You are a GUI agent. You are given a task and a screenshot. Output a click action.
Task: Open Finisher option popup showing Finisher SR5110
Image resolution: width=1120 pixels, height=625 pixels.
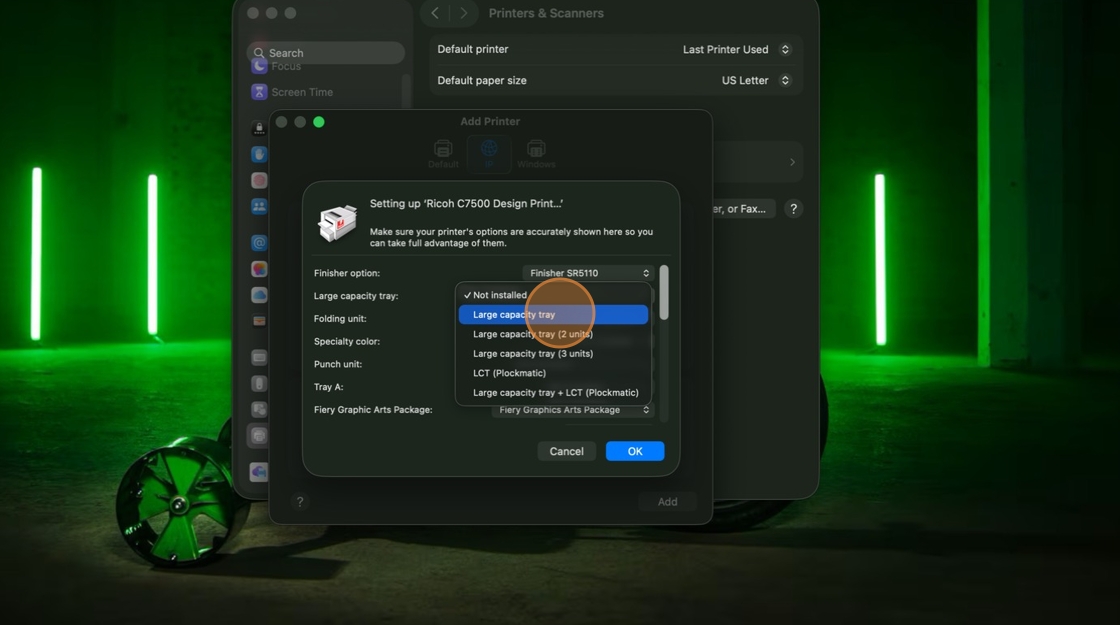point(589,273)
